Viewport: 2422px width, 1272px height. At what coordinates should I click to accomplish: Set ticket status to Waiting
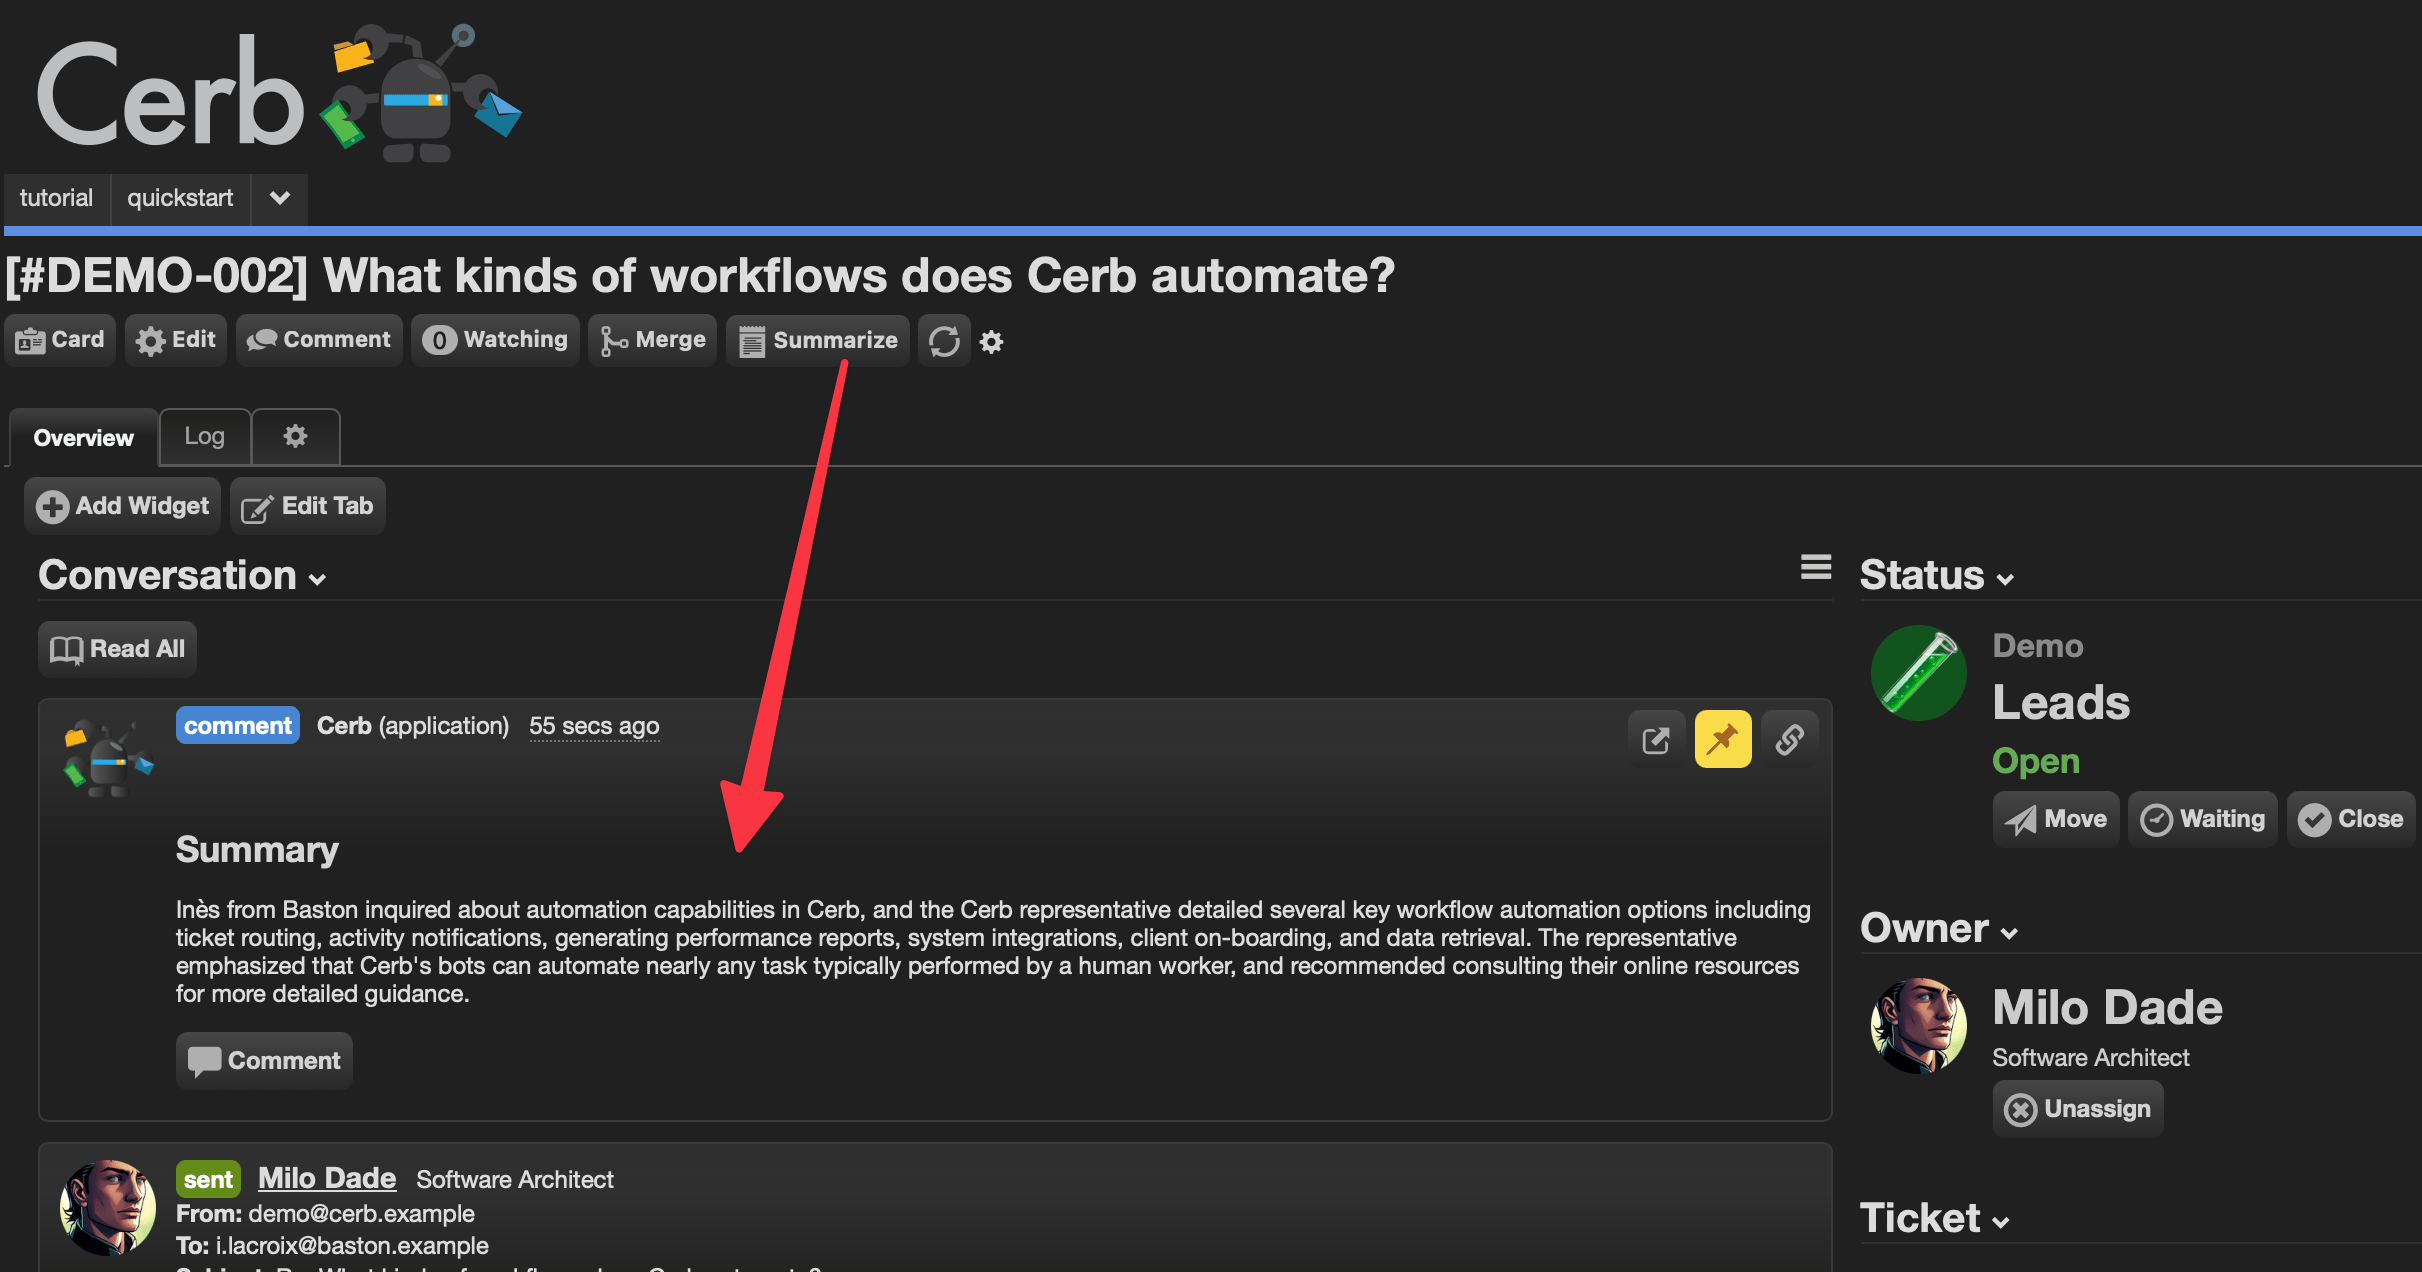tap(2203, 819)
